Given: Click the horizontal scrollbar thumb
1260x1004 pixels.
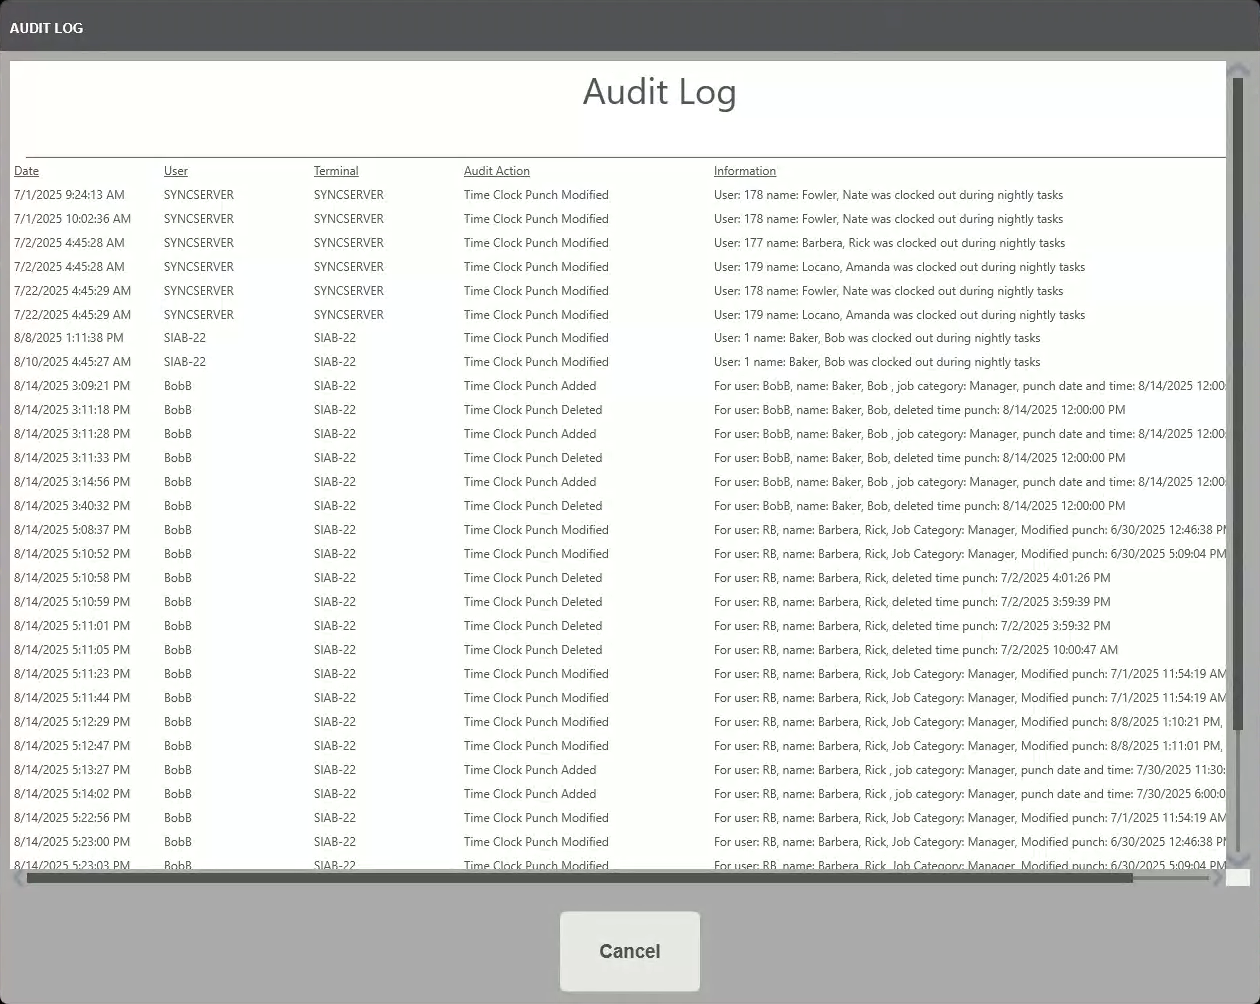Looking at the screenshot, I should pyautogui.click(x=579, y=878).
